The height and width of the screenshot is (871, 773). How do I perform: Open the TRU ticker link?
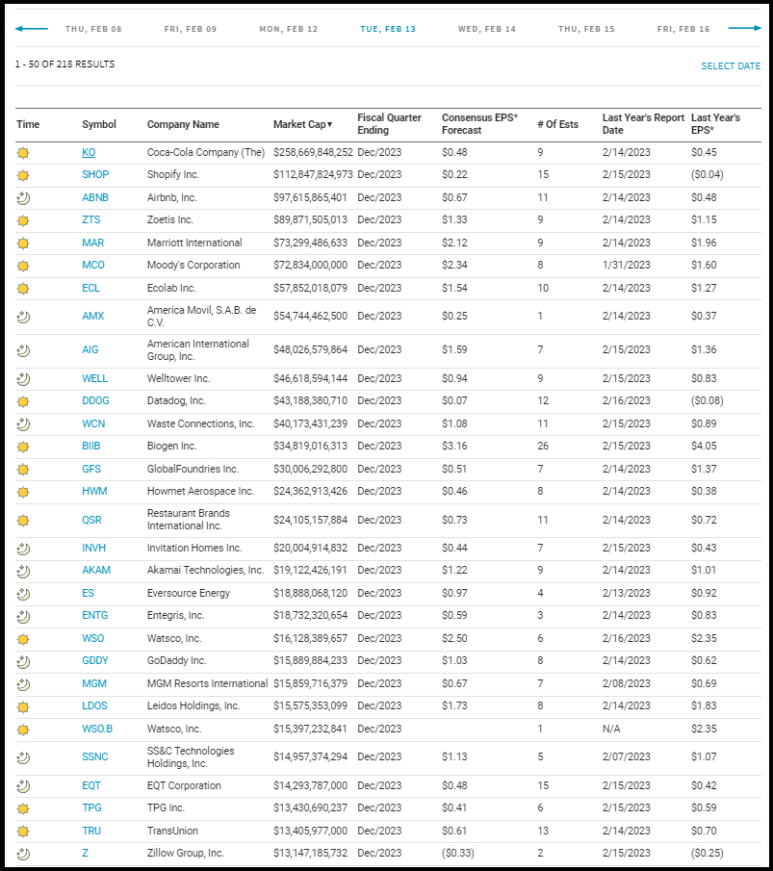click(92, 831)
